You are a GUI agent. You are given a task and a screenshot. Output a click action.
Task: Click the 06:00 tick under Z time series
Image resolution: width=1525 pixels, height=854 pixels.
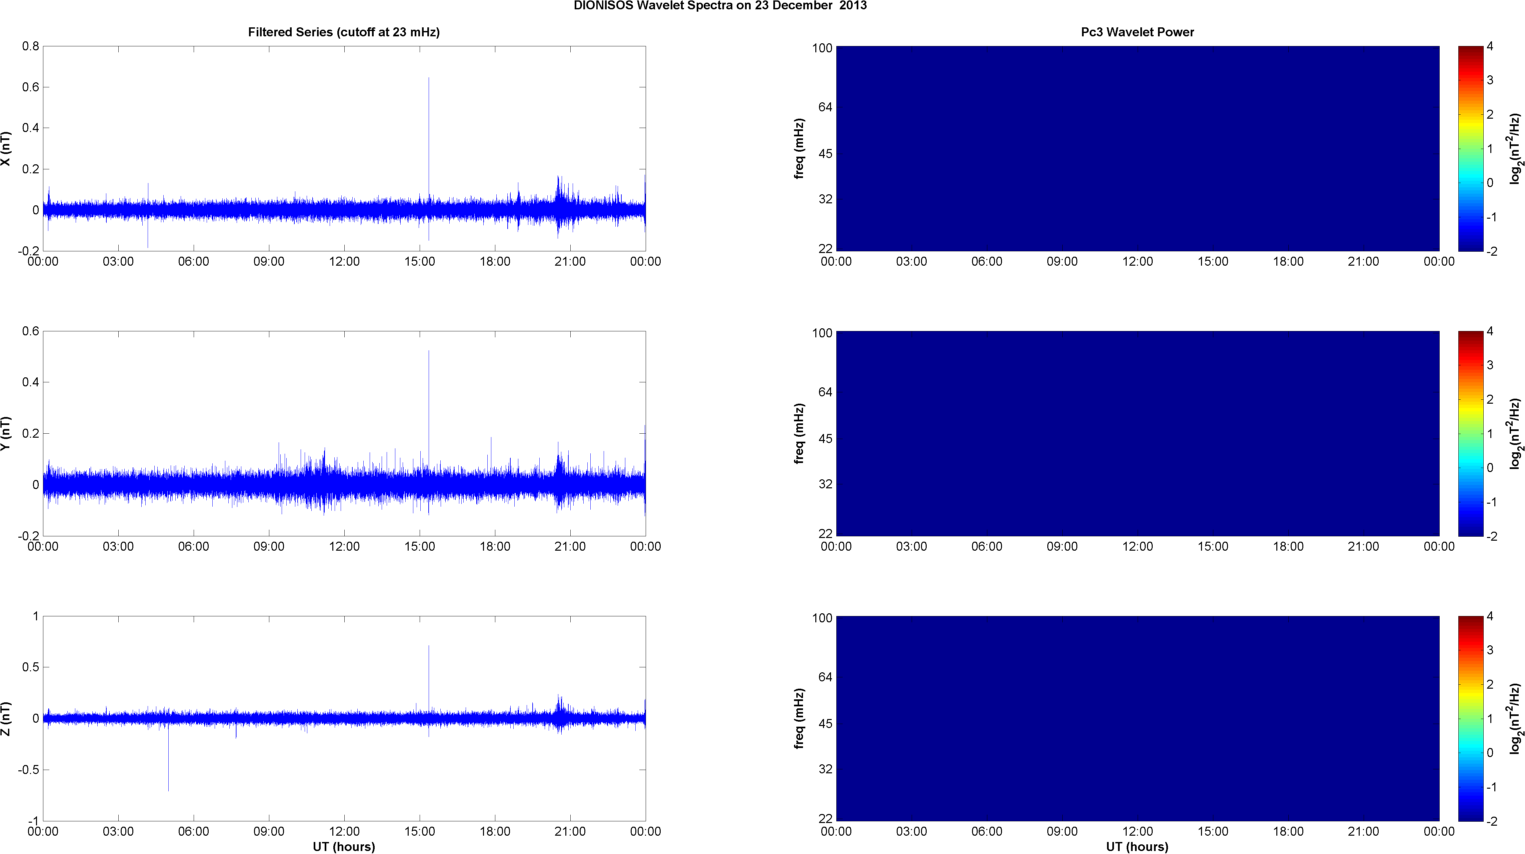pyautogui.click(x=193, y=832)
